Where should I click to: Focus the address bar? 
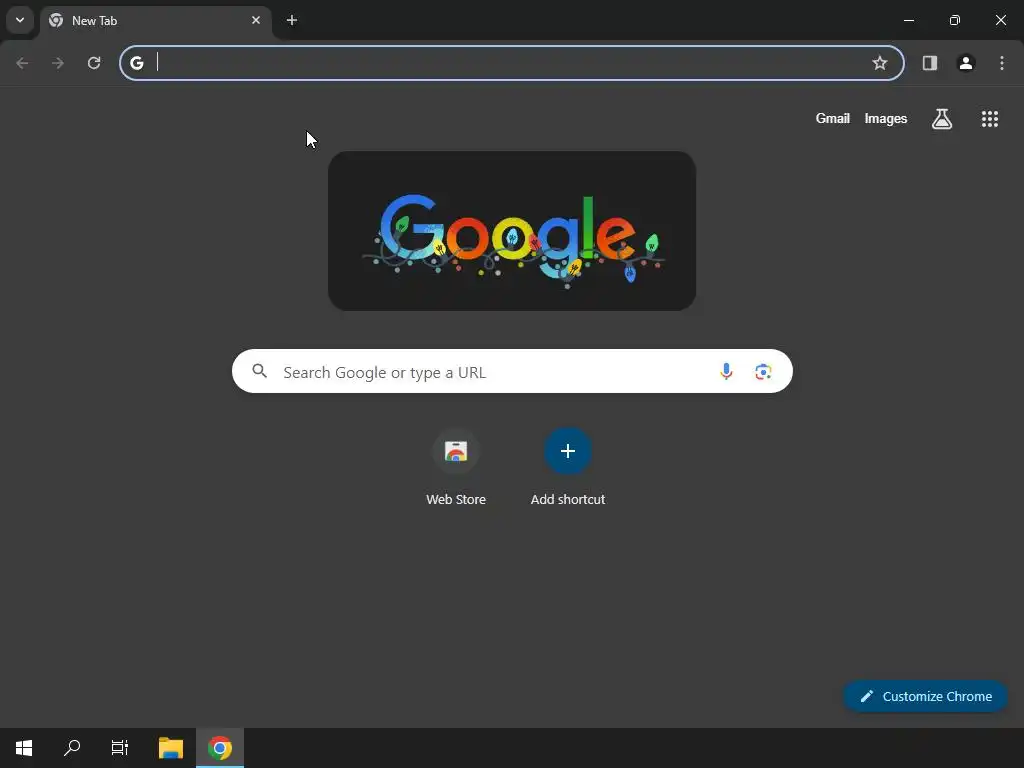tap(512, 63)
